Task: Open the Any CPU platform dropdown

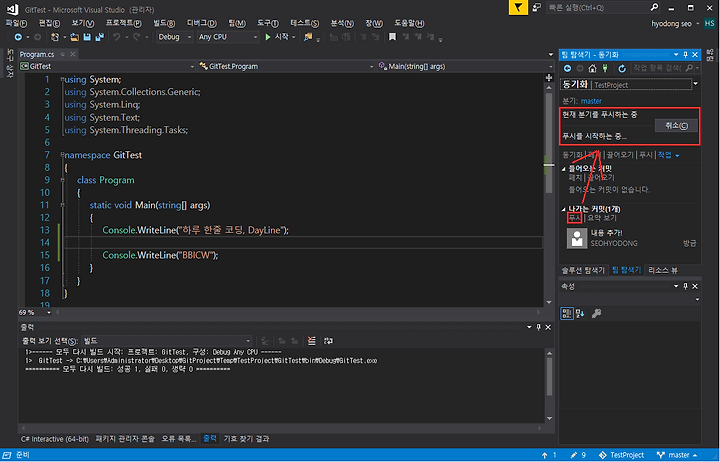Action: [228, 37]
